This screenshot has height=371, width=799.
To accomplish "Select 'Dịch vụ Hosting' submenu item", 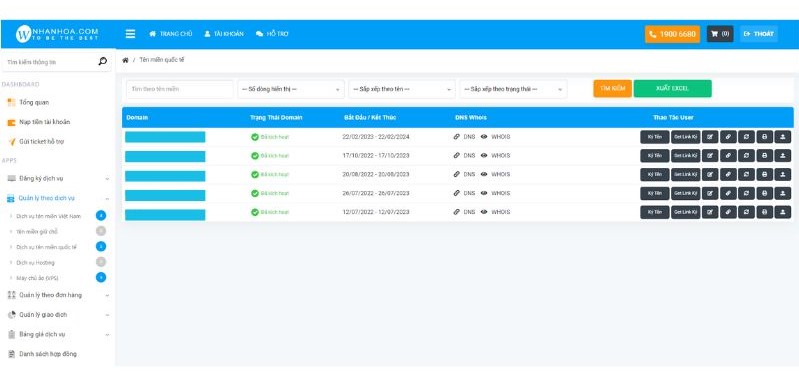I will (x=35, y=263).
